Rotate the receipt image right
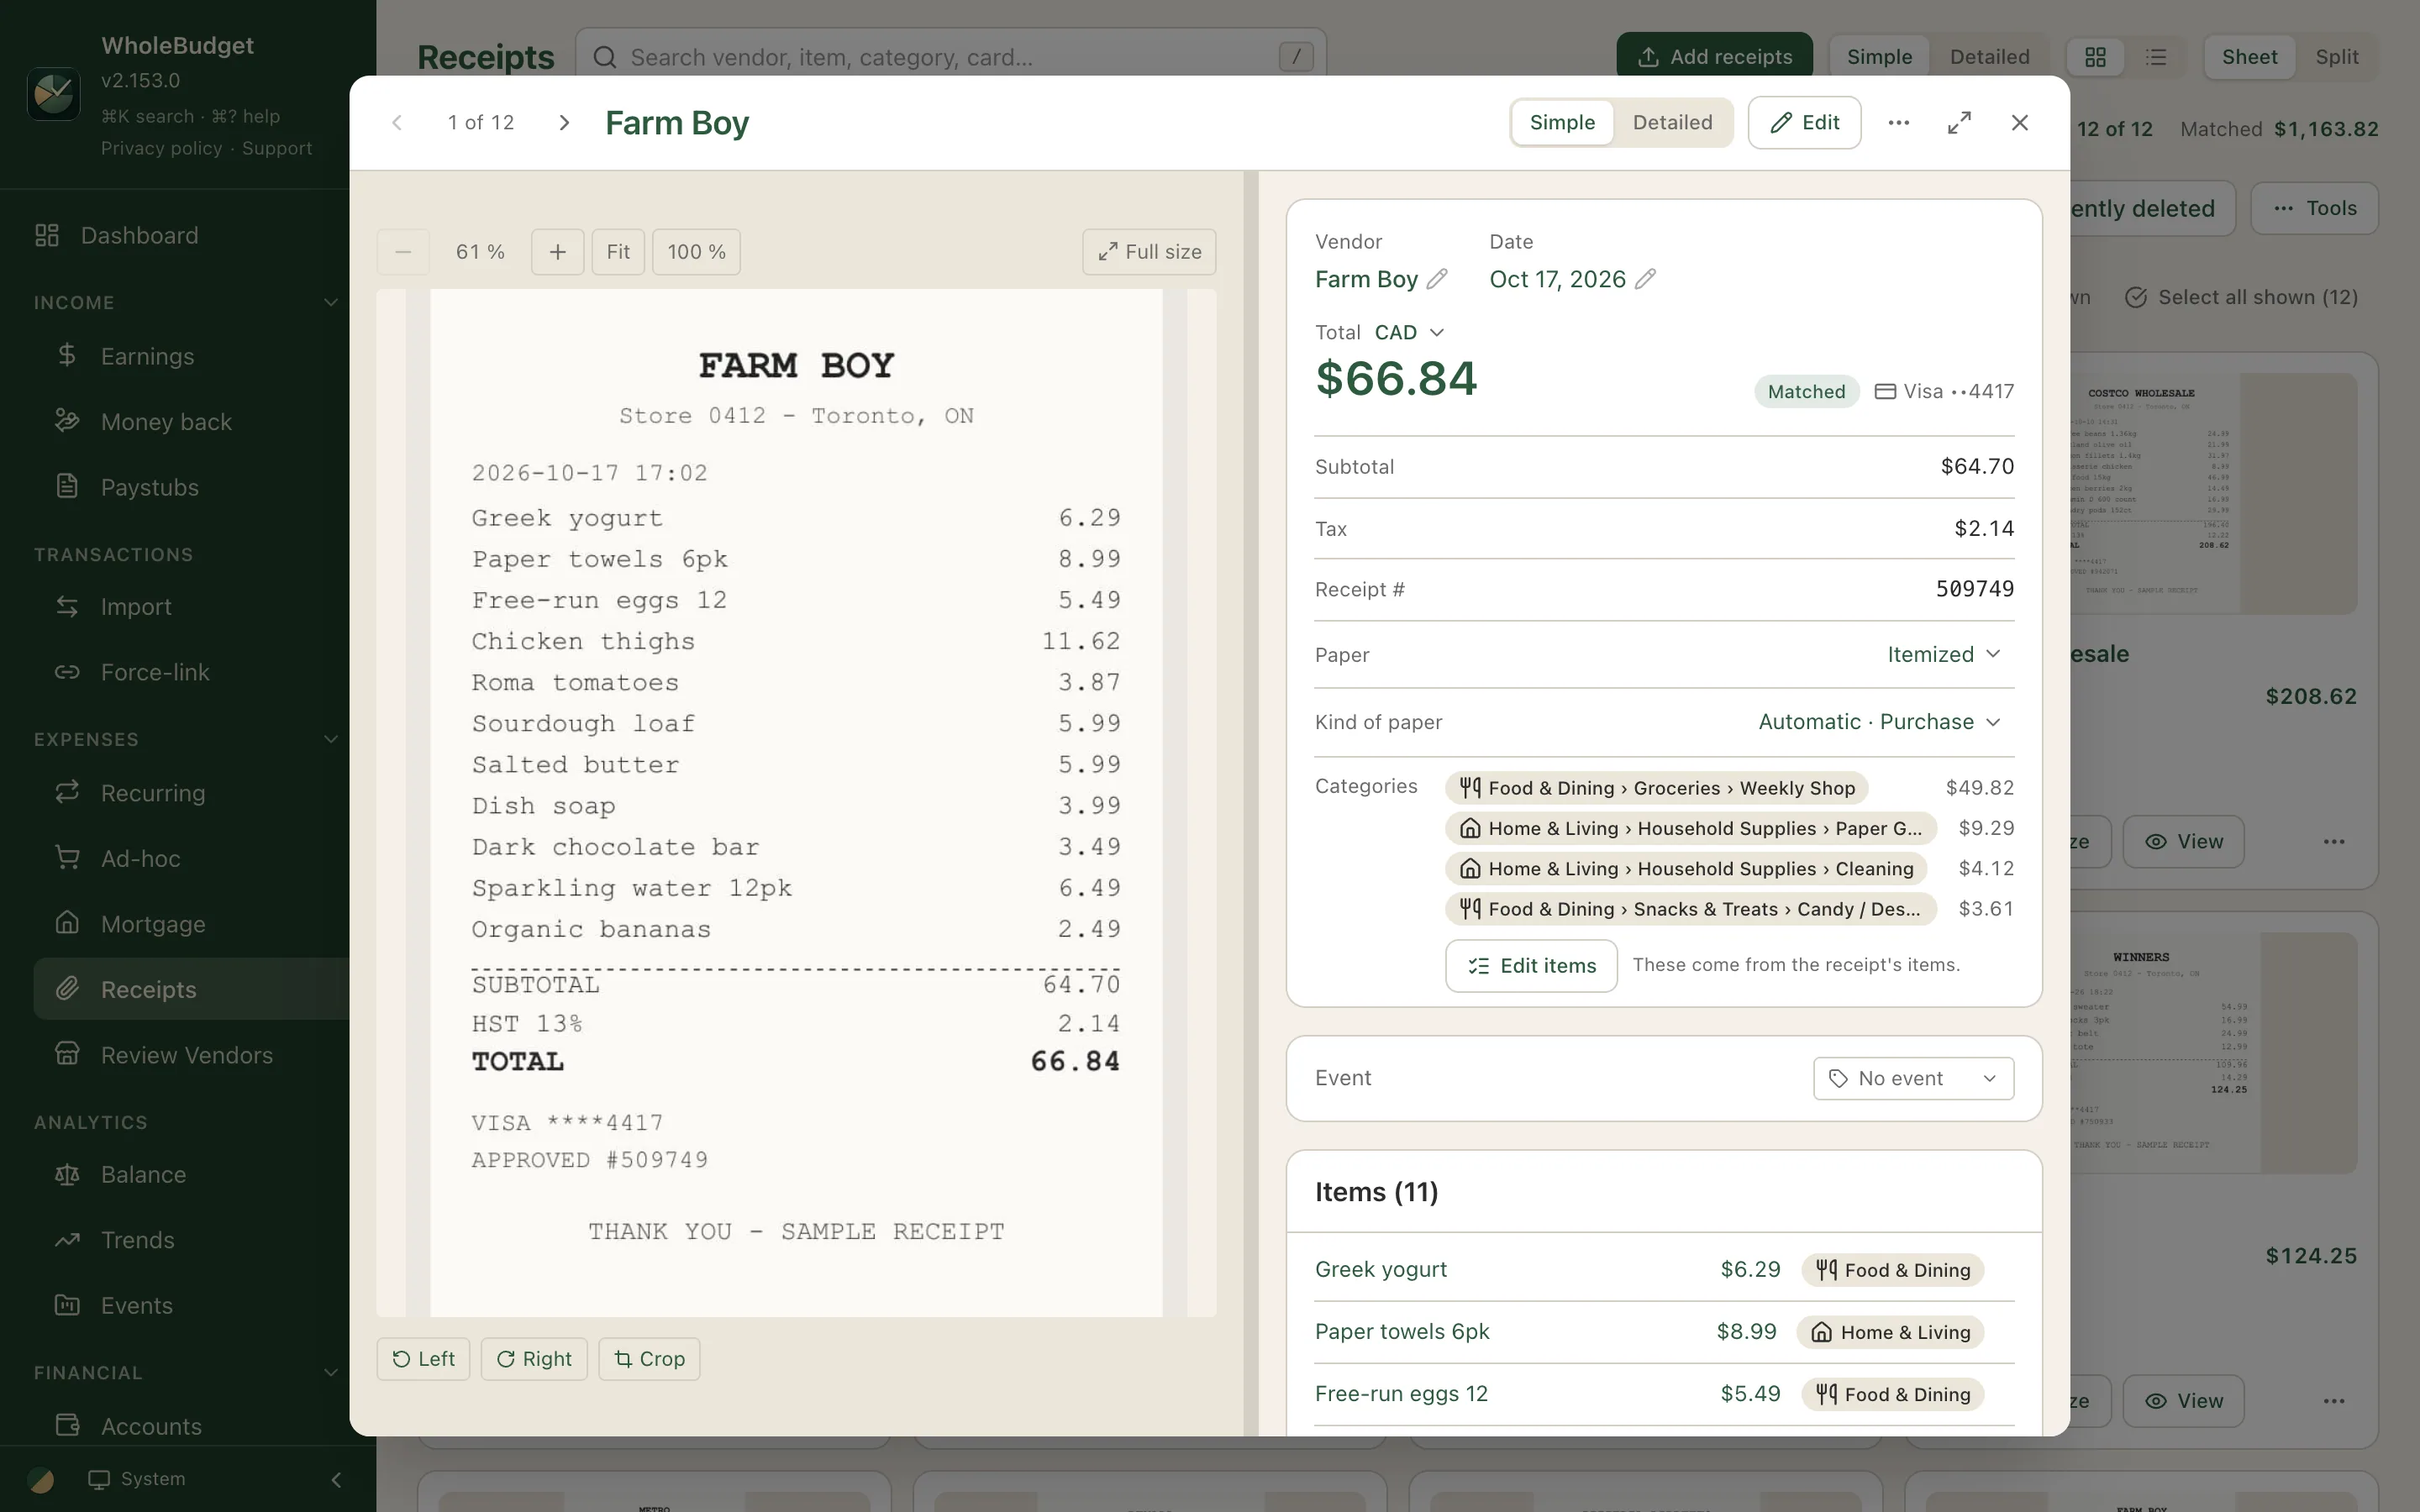Viewport: 2420px width, 1512px height. [534, 1358]
